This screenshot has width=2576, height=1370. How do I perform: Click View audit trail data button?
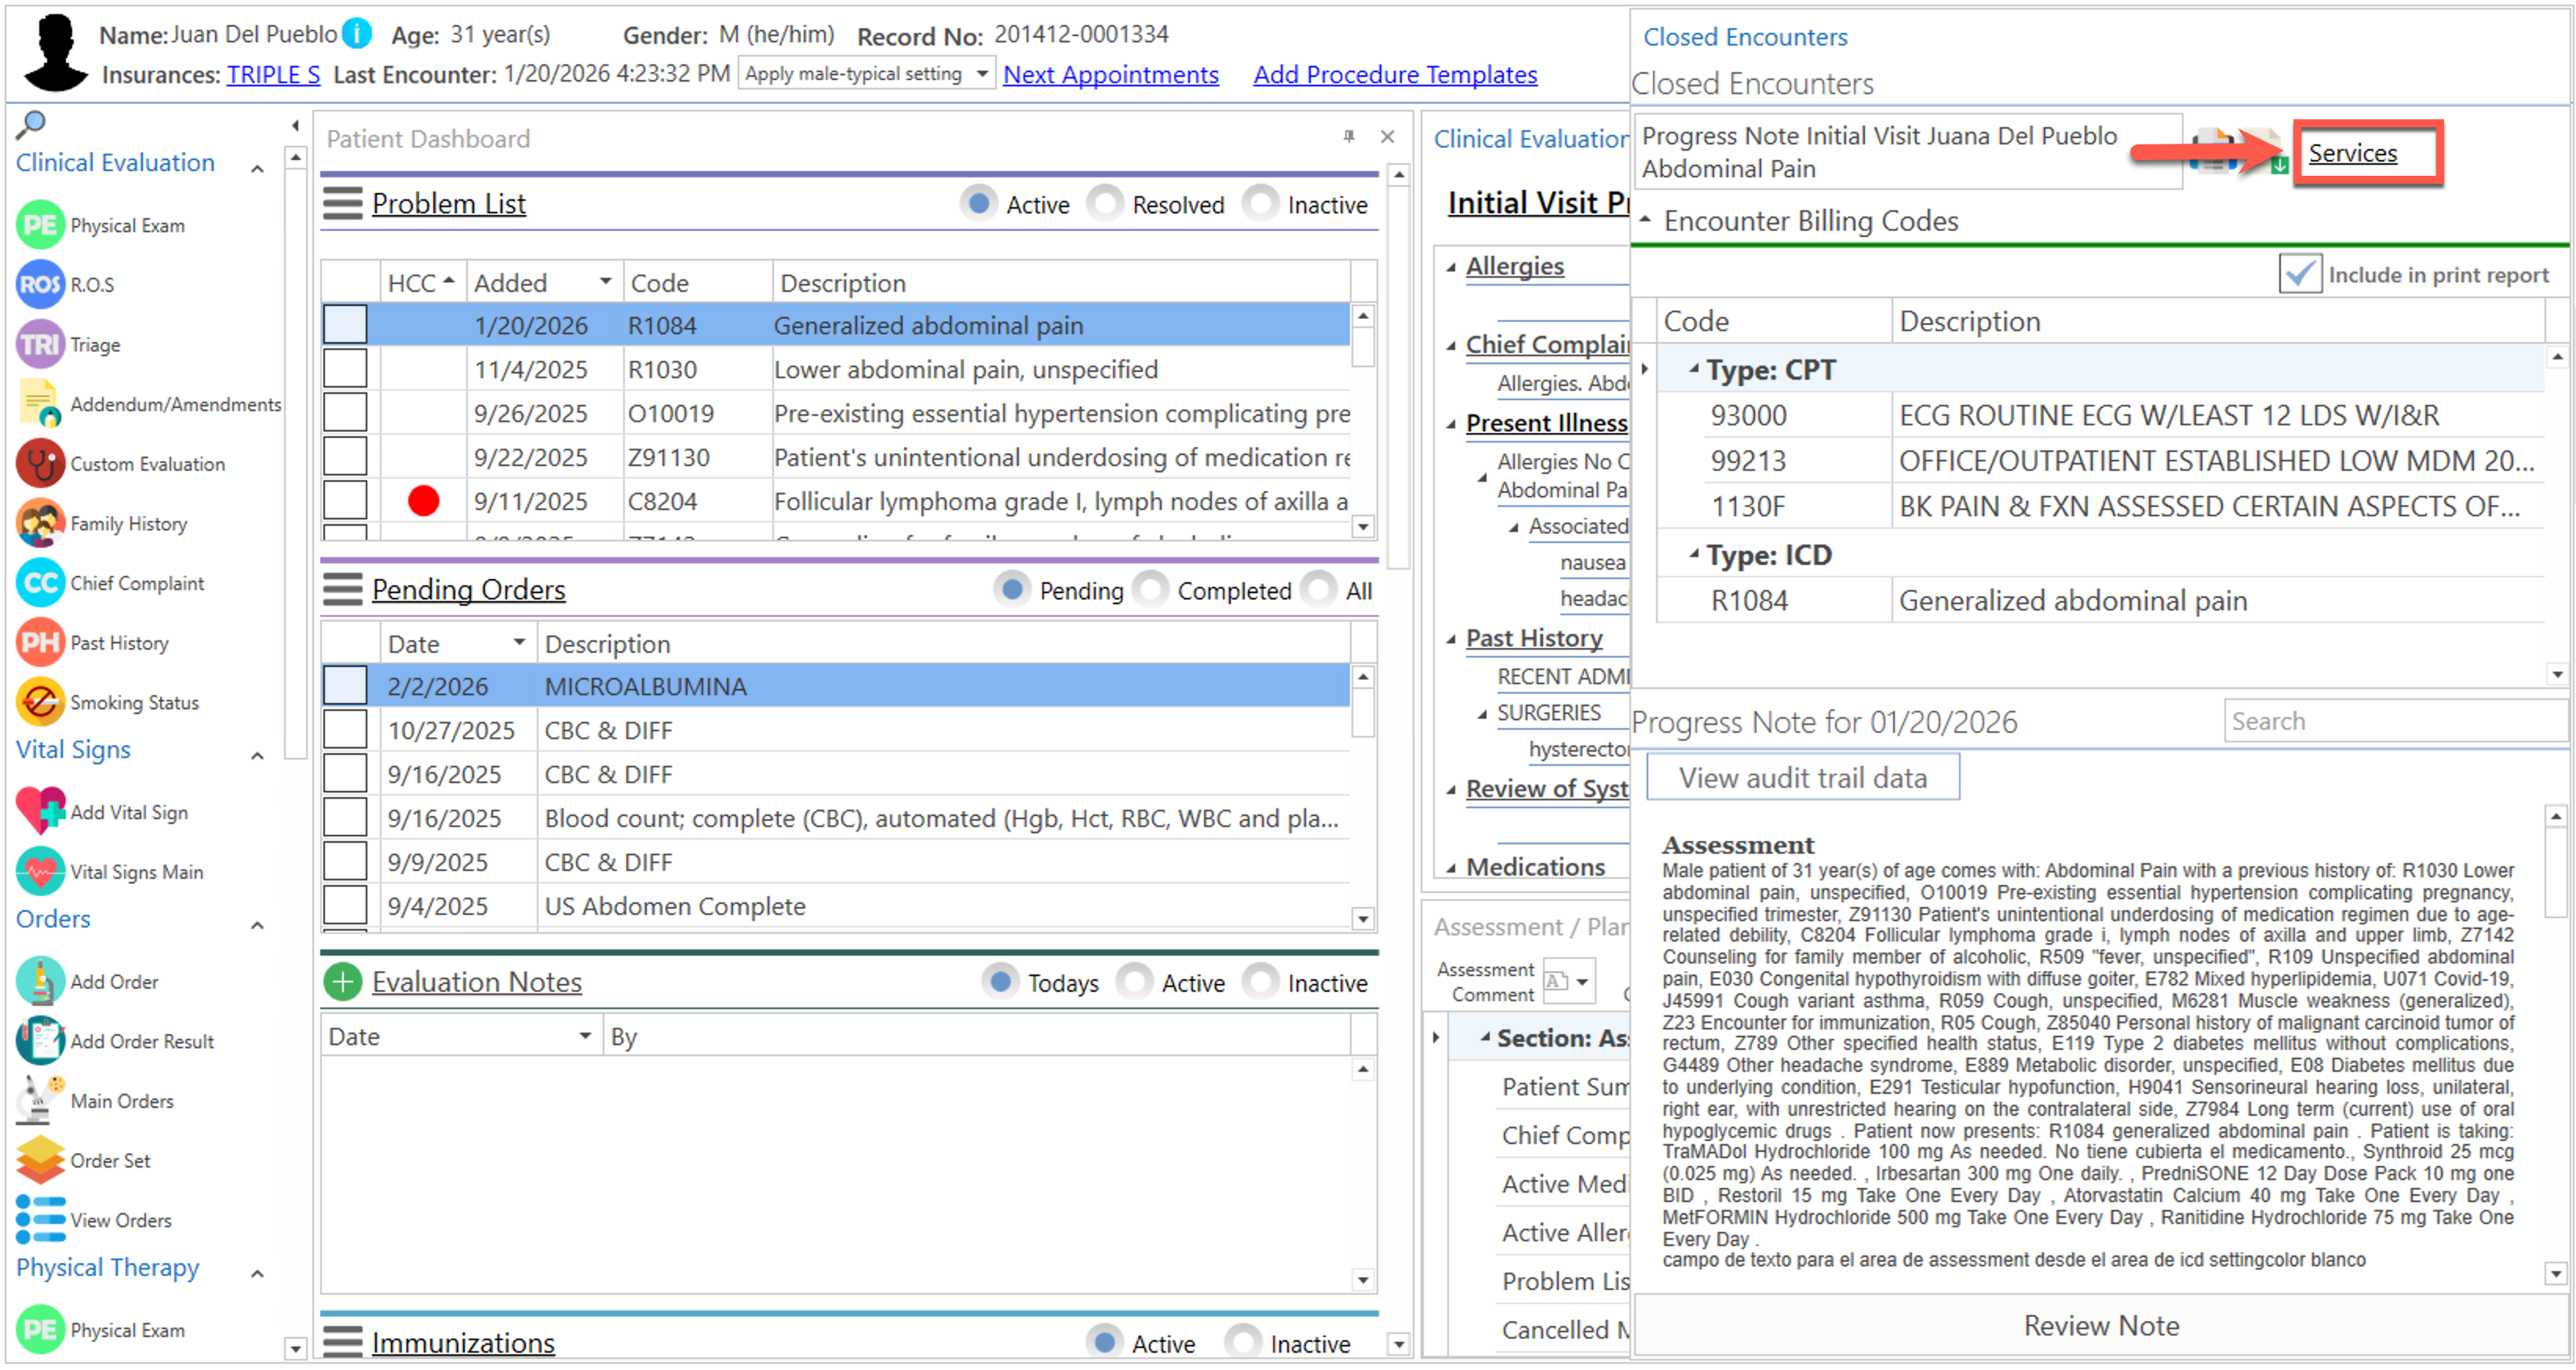(x=1802, y=778)
